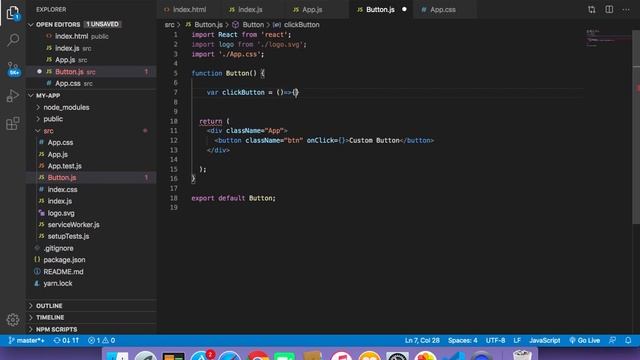Click the master branch indicator
The height and width of the screenshot is (360, 640).
[x=27, y=340]
